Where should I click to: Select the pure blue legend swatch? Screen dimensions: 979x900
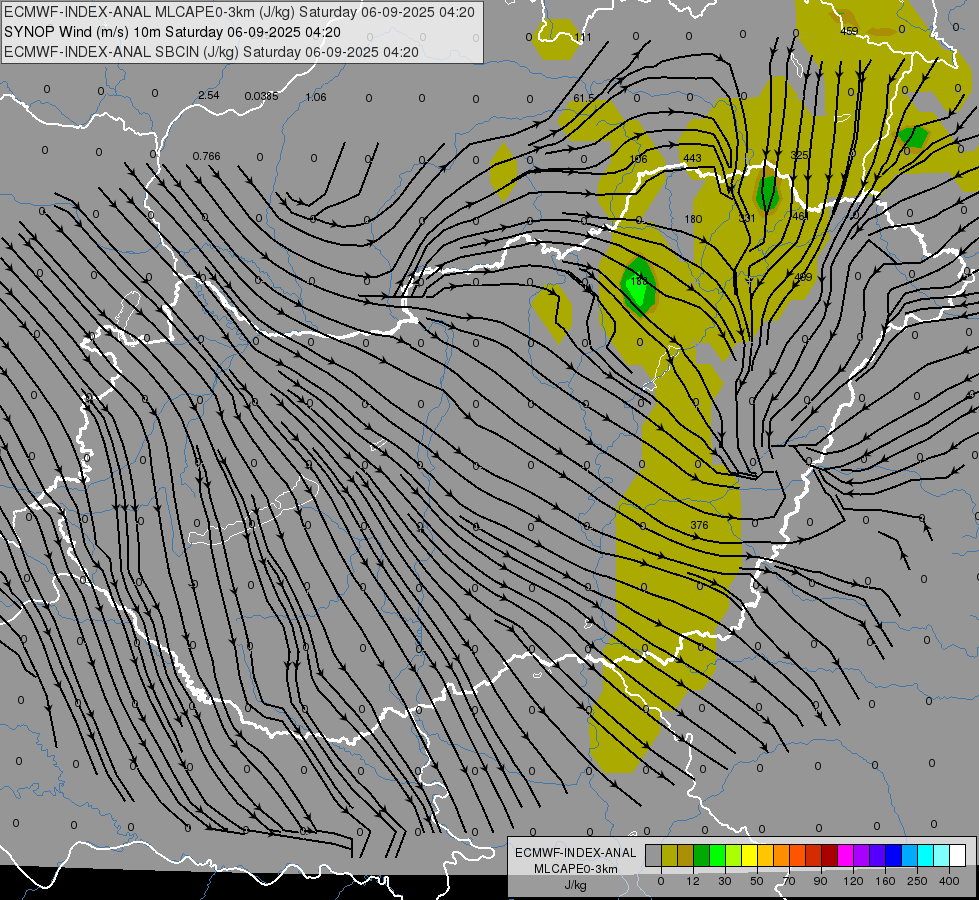pyautogui.click(x=893, y=855)
